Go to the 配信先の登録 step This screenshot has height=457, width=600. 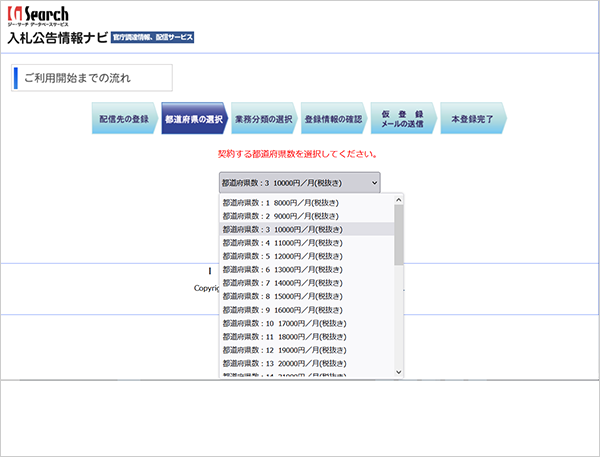click(x=125, y=118)
